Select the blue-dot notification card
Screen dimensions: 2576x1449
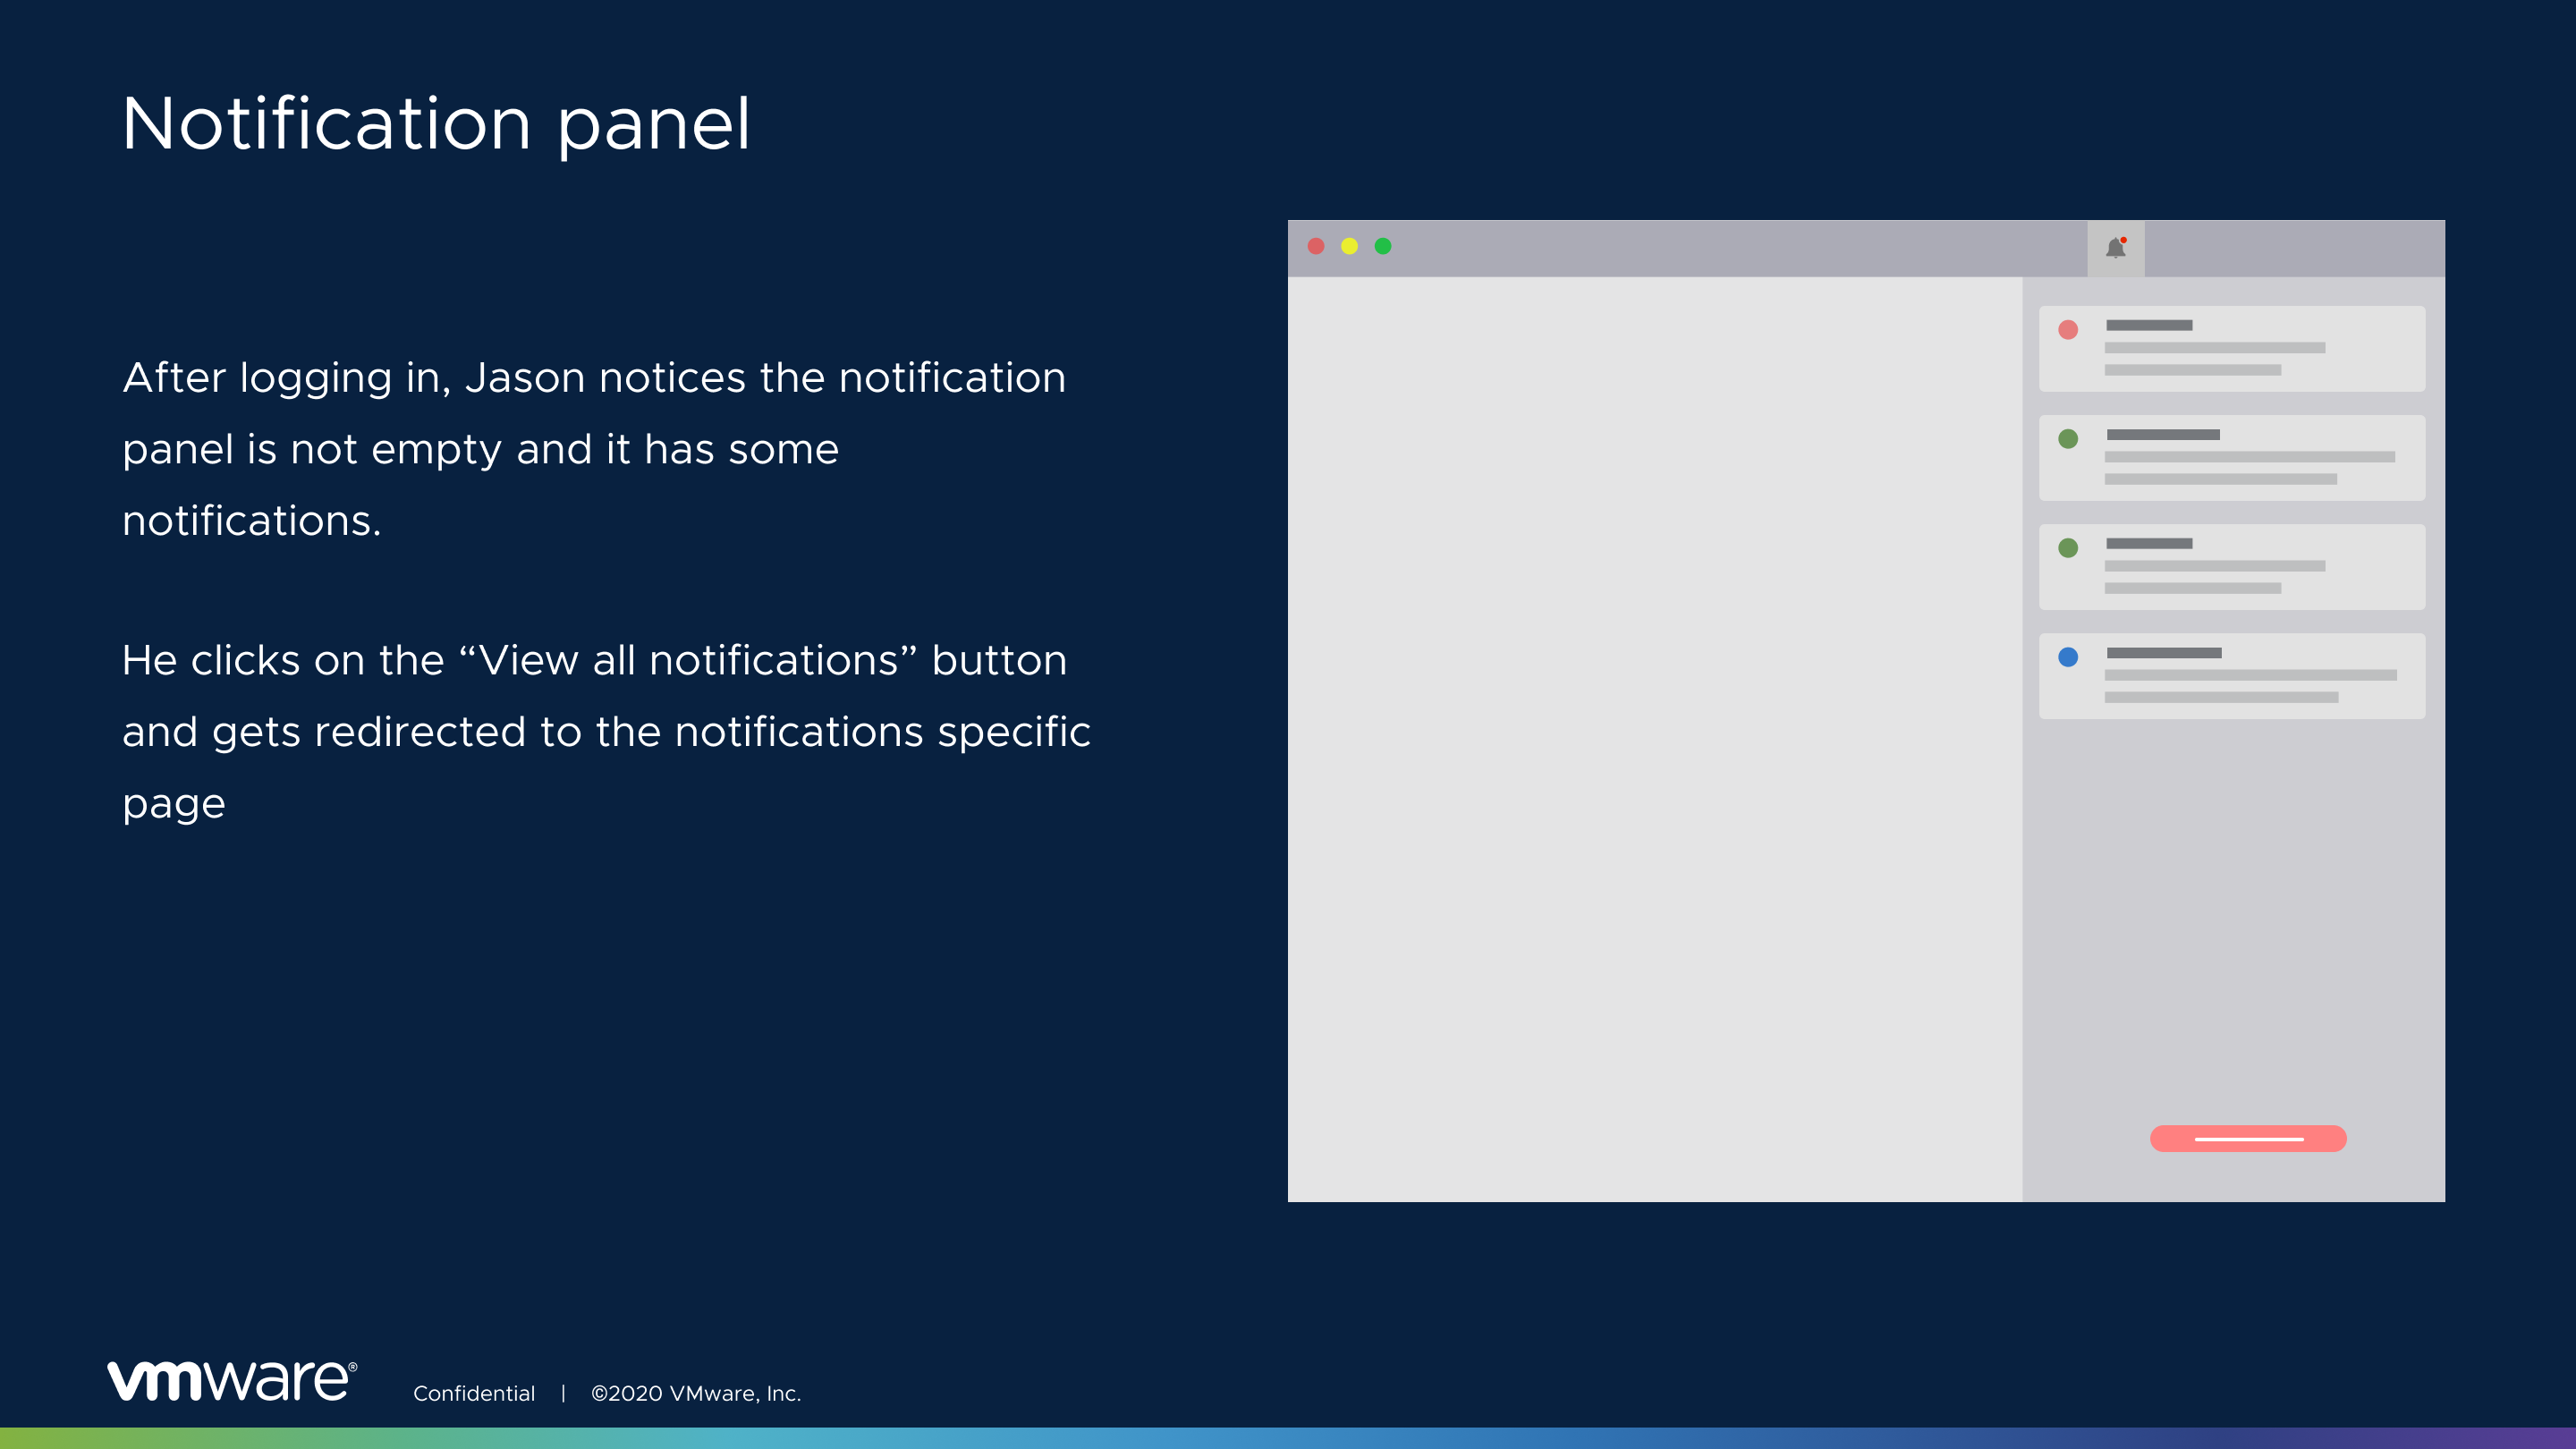pos(2232,676)
